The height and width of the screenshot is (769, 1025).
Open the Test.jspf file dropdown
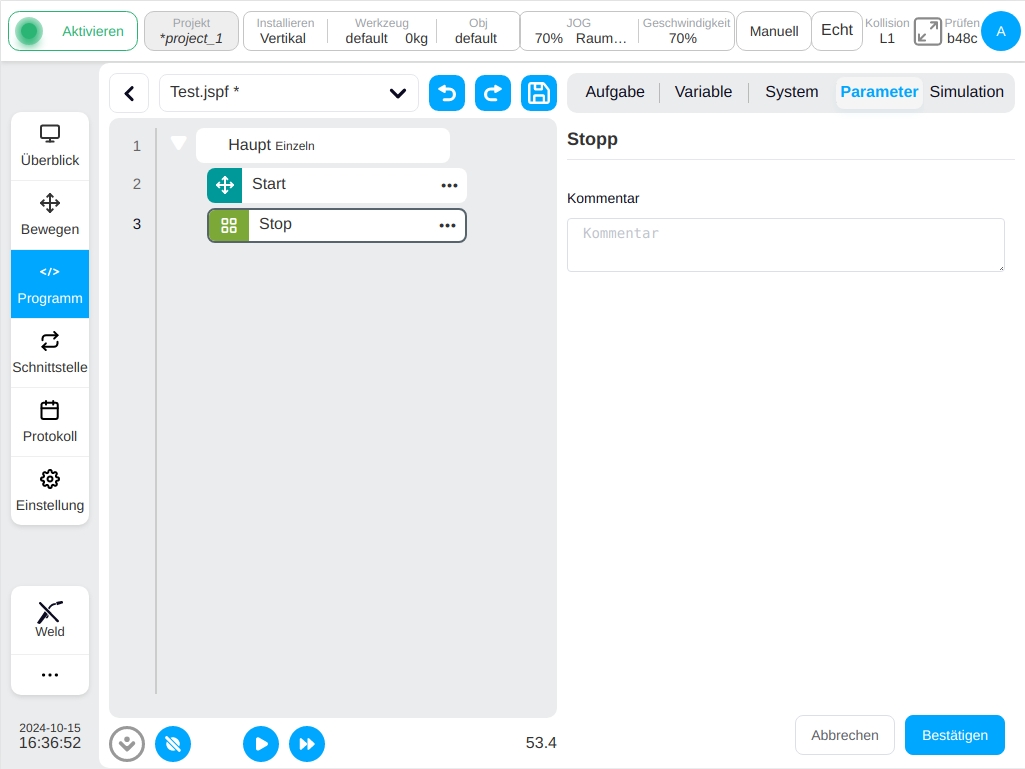[288, 93]
